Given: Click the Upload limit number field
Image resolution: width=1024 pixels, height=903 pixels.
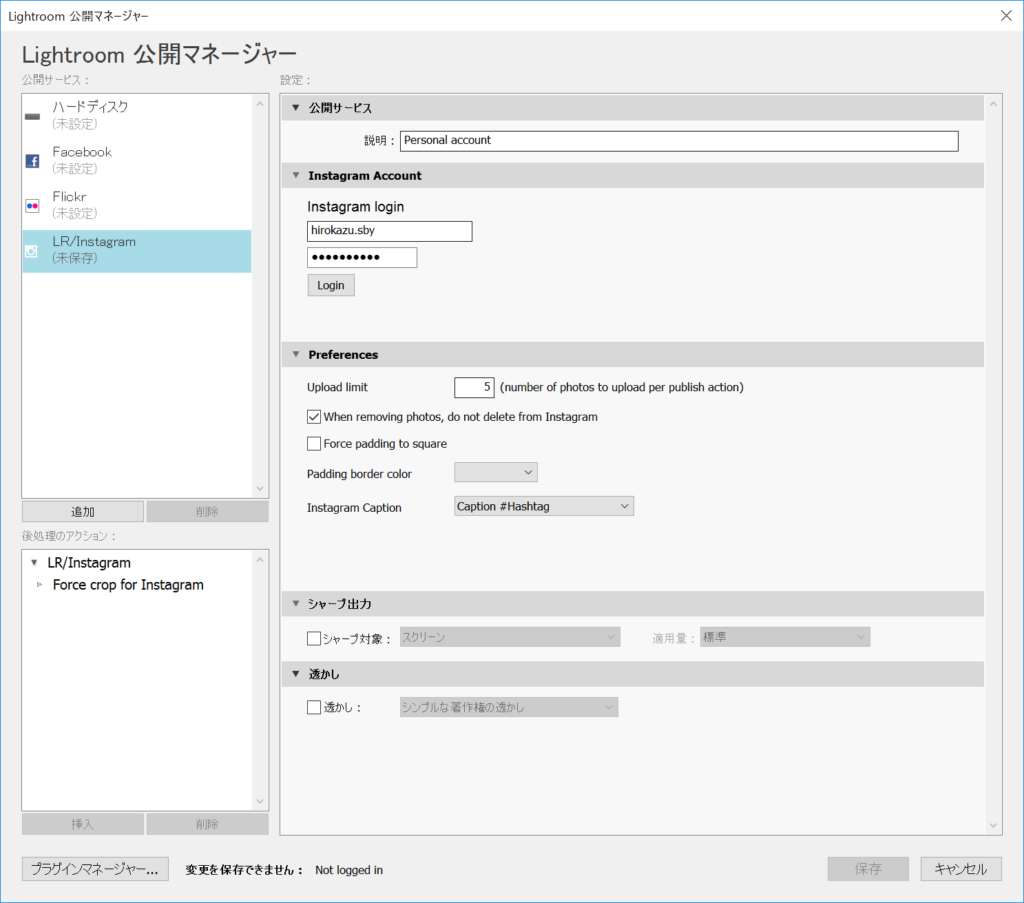Looking at the screenshot, I should click(x=474, y=387).
